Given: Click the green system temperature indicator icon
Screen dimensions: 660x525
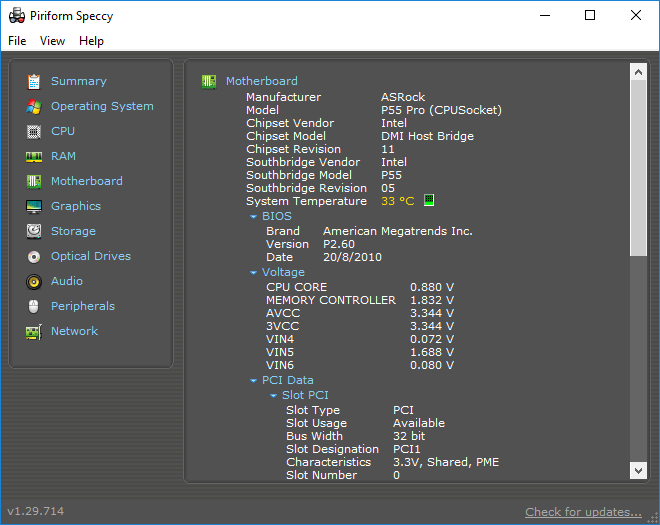Looking at the screenshot, I should tap(428, 200).
